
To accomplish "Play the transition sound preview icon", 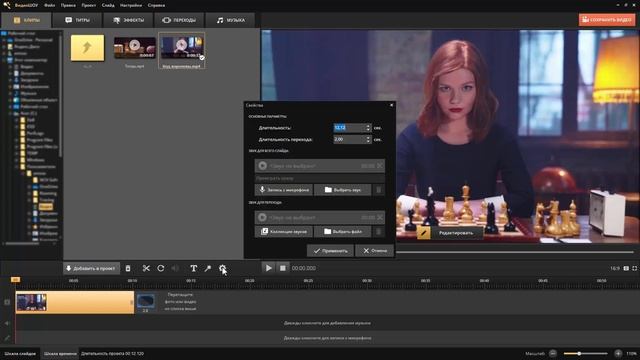I will point(262,217).
